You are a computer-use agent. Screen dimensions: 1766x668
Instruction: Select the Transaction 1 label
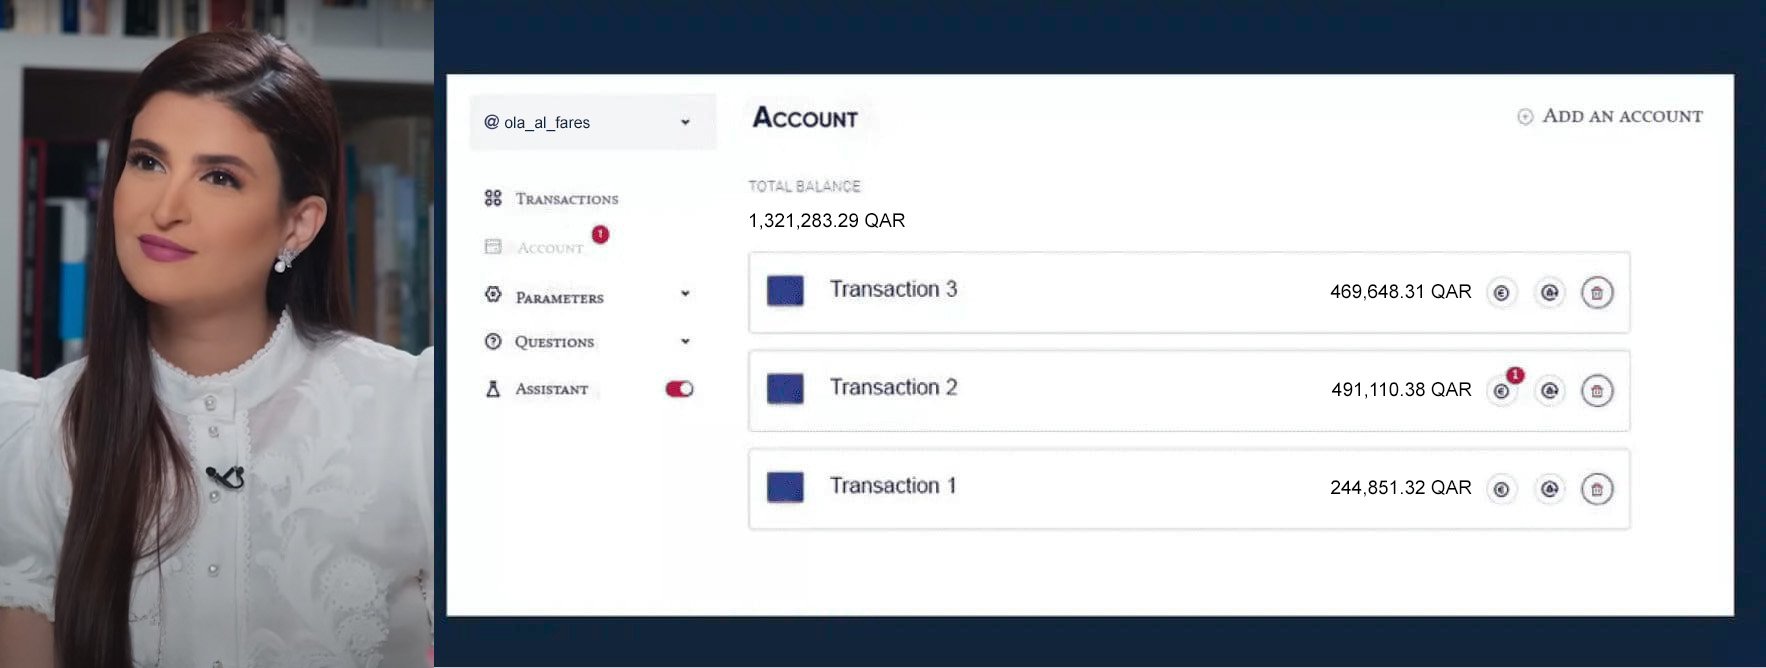[x=893, y=485]
